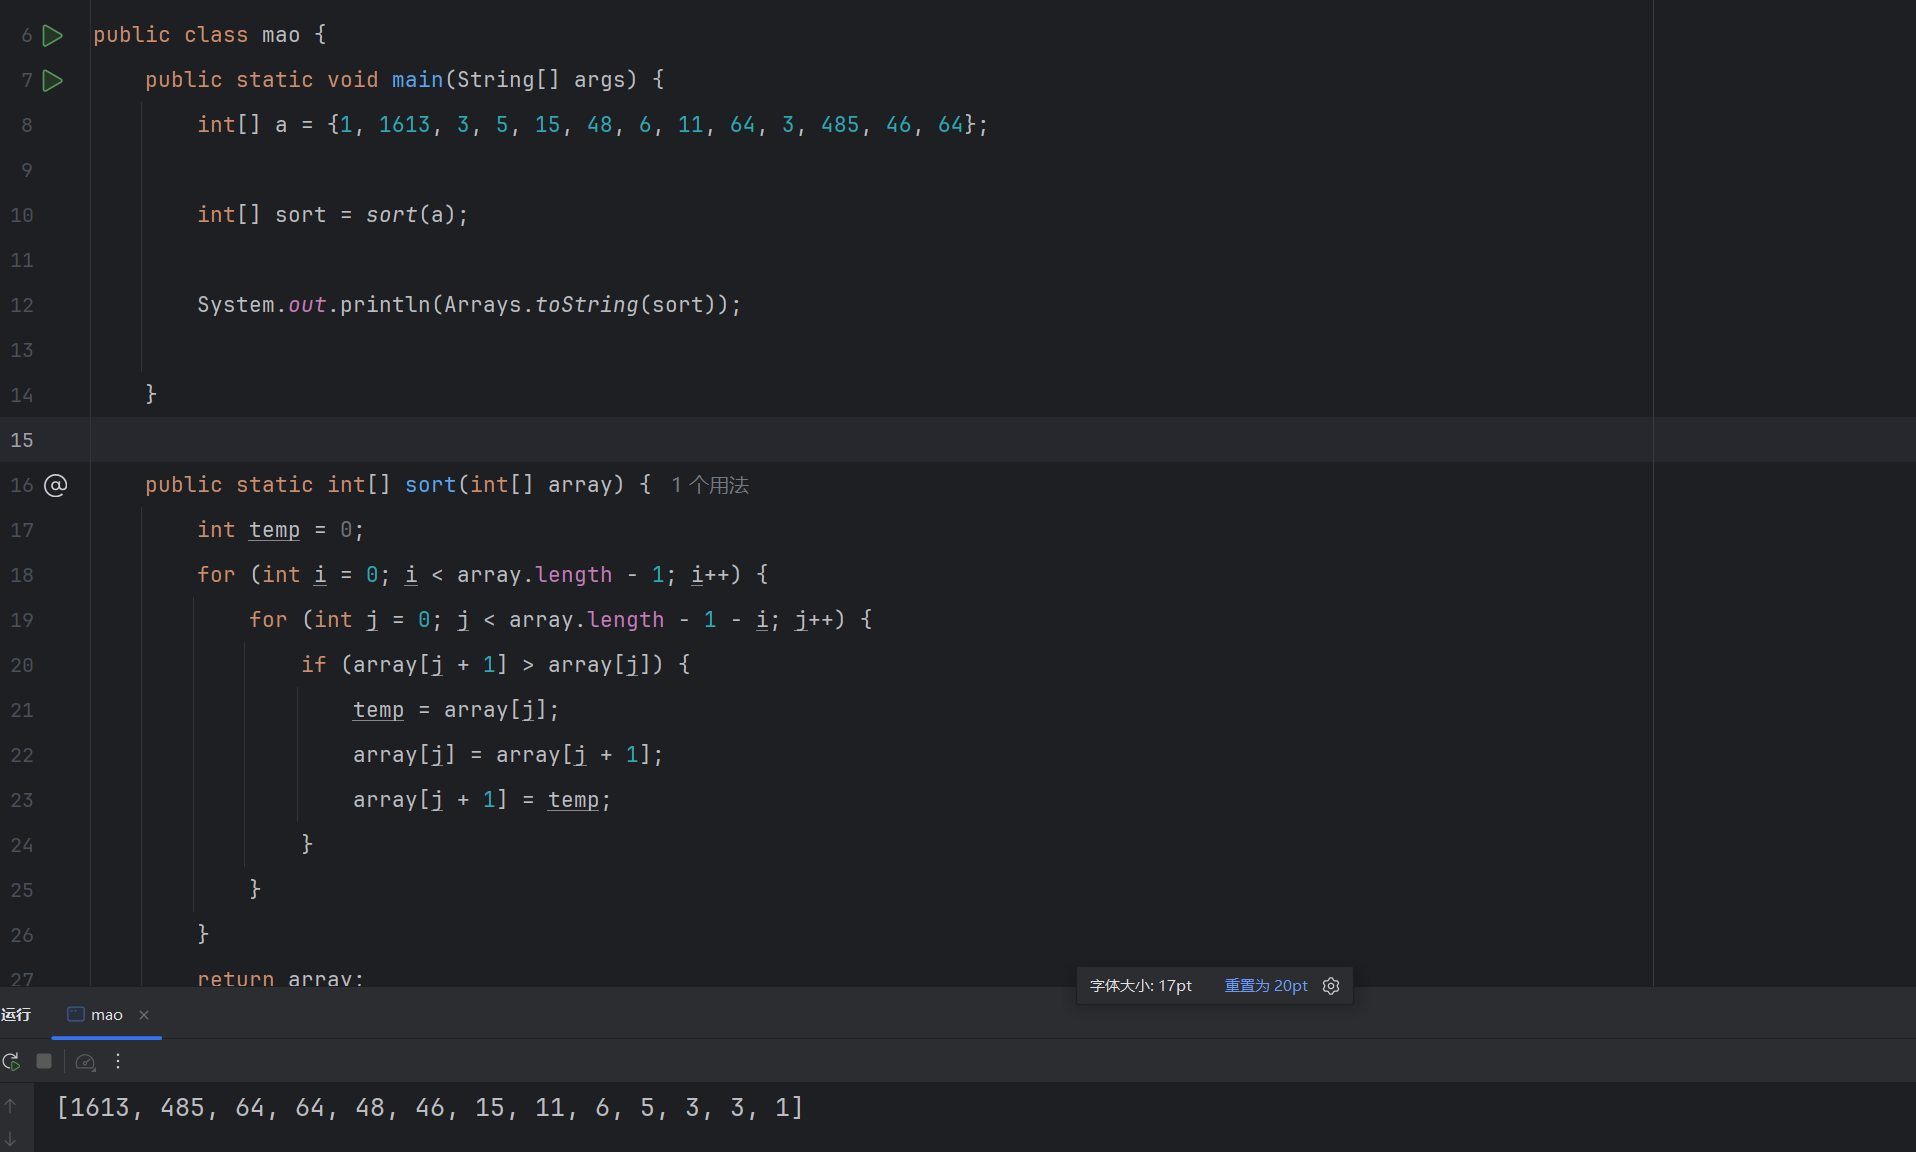
Task: Click the inner for loop on line 19
Action: tap(561, 620)
